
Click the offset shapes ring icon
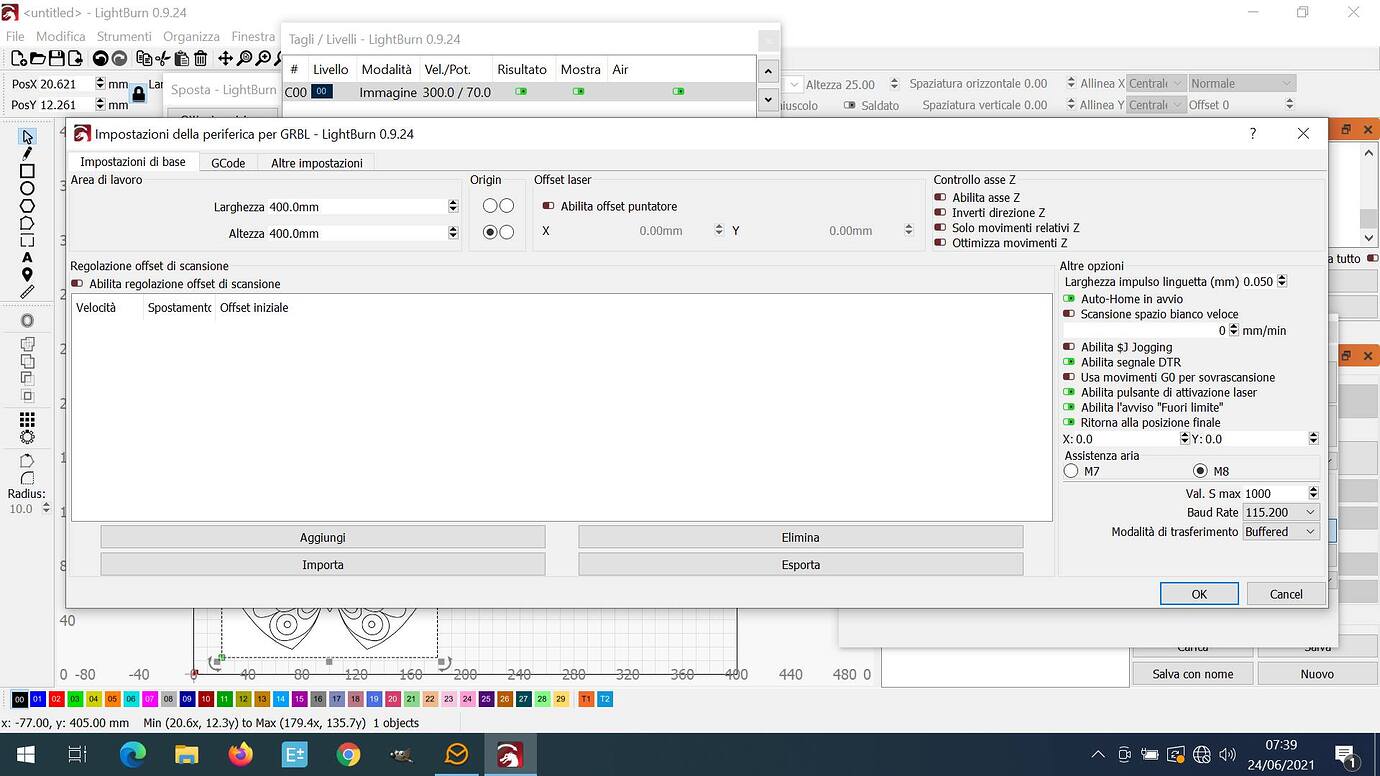[x=27, y=320]
